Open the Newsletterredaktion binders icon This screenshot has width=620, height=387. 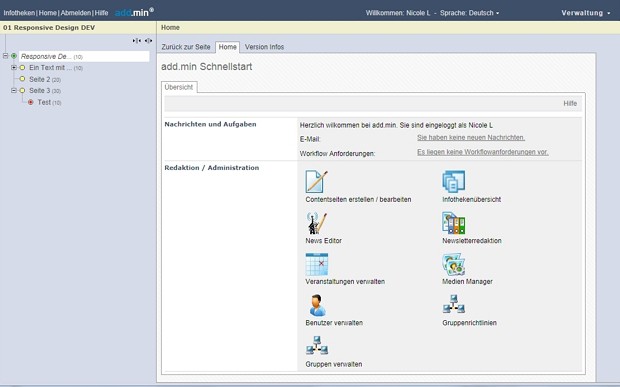(454, 223)
